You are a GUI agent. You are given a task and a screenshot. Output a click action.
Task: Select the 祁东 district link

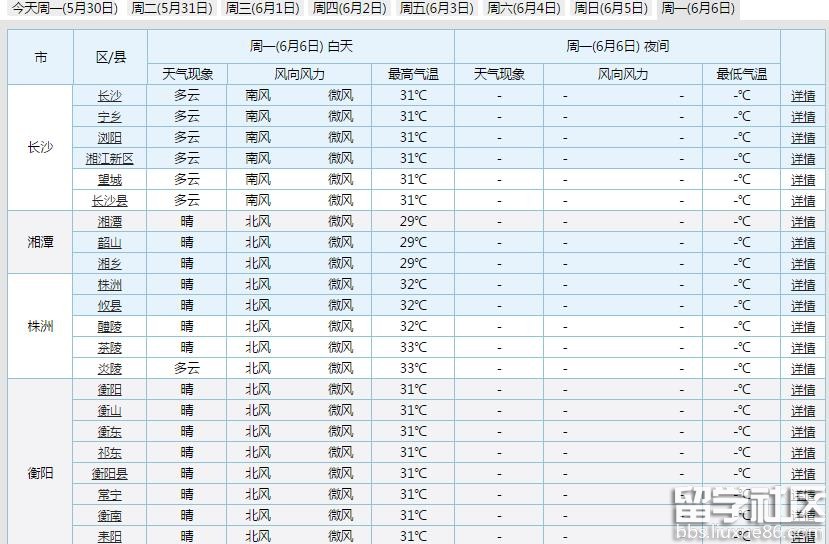pyautogui.click(x=110, y=453)
